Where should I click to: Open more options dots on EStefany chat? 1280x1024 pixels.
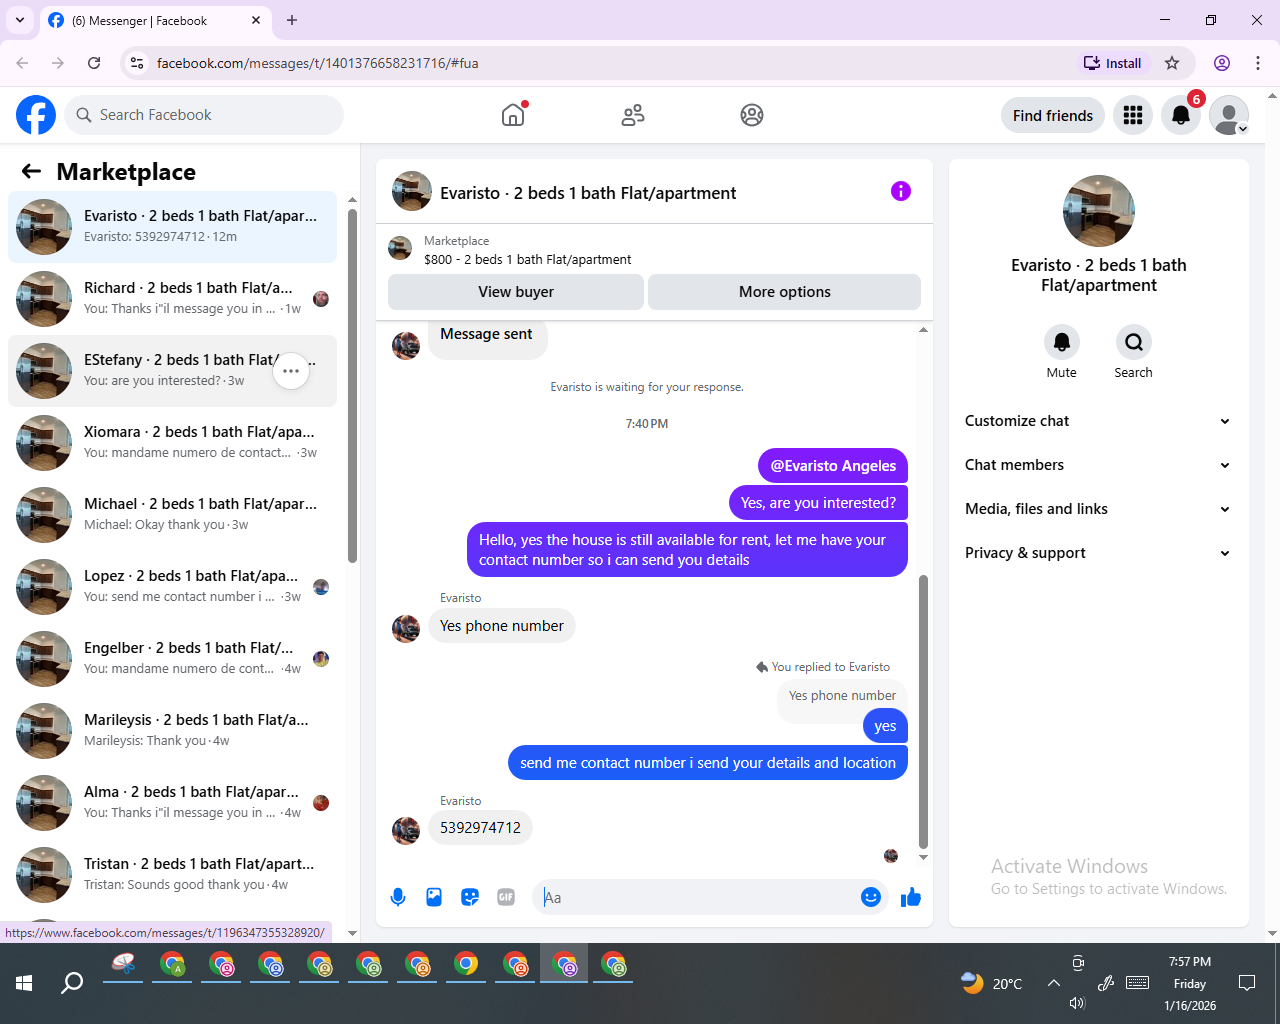pos(291,371)
